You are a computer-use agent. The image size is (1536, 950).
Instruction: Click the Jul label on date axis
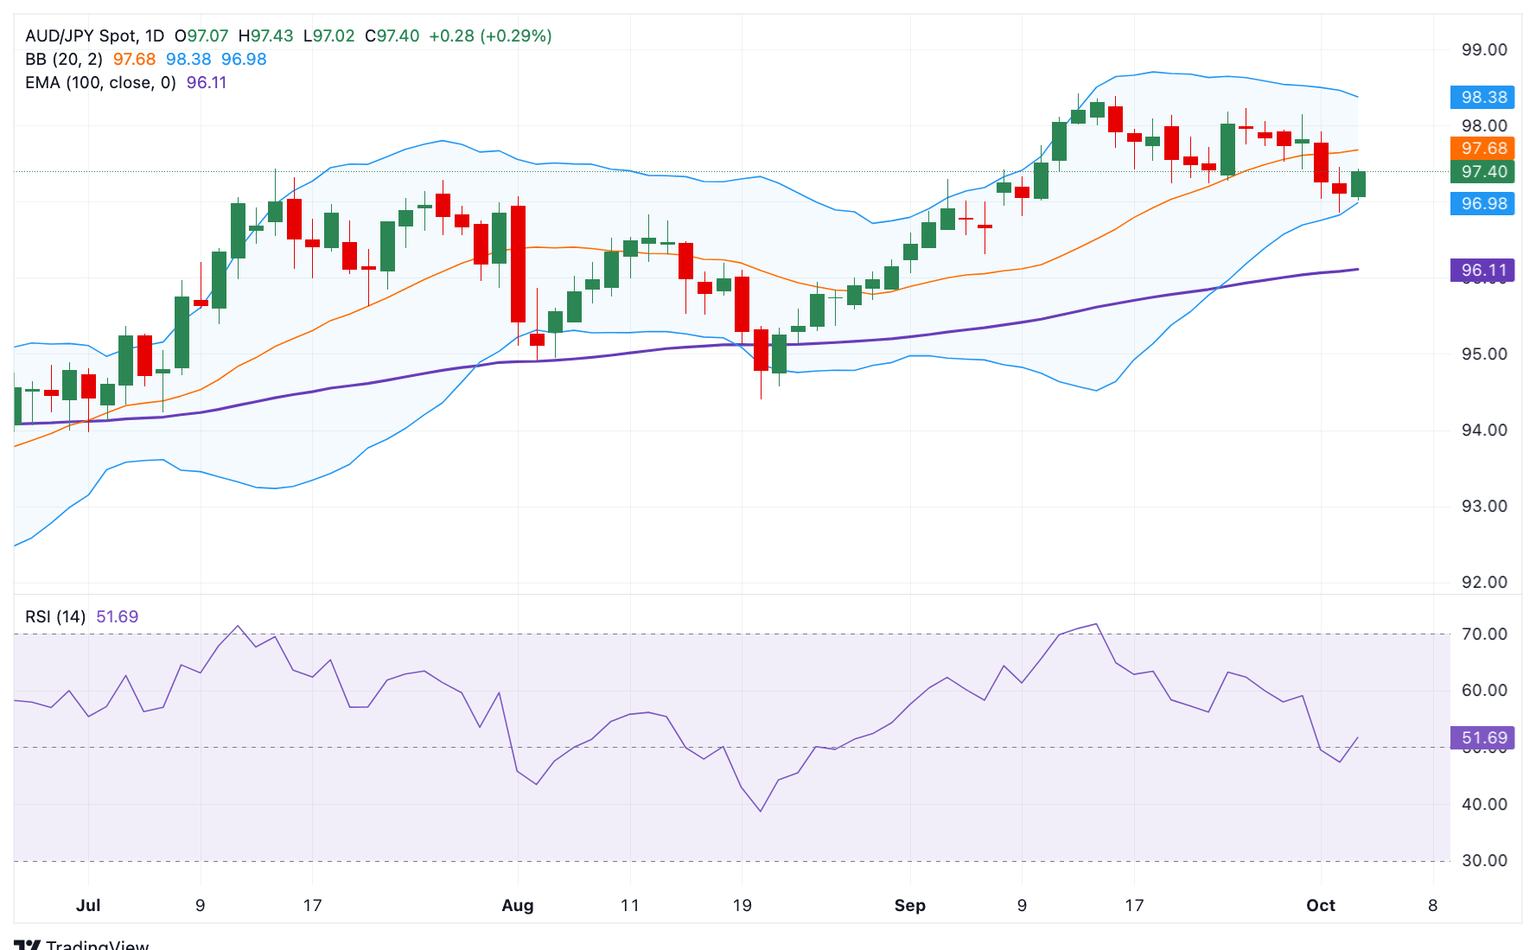pos(88,905)
